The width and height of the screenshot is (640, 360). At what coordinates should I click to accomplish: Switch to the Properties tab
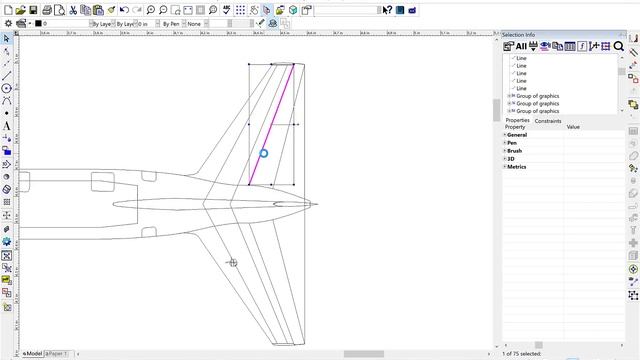coord(517,120)
